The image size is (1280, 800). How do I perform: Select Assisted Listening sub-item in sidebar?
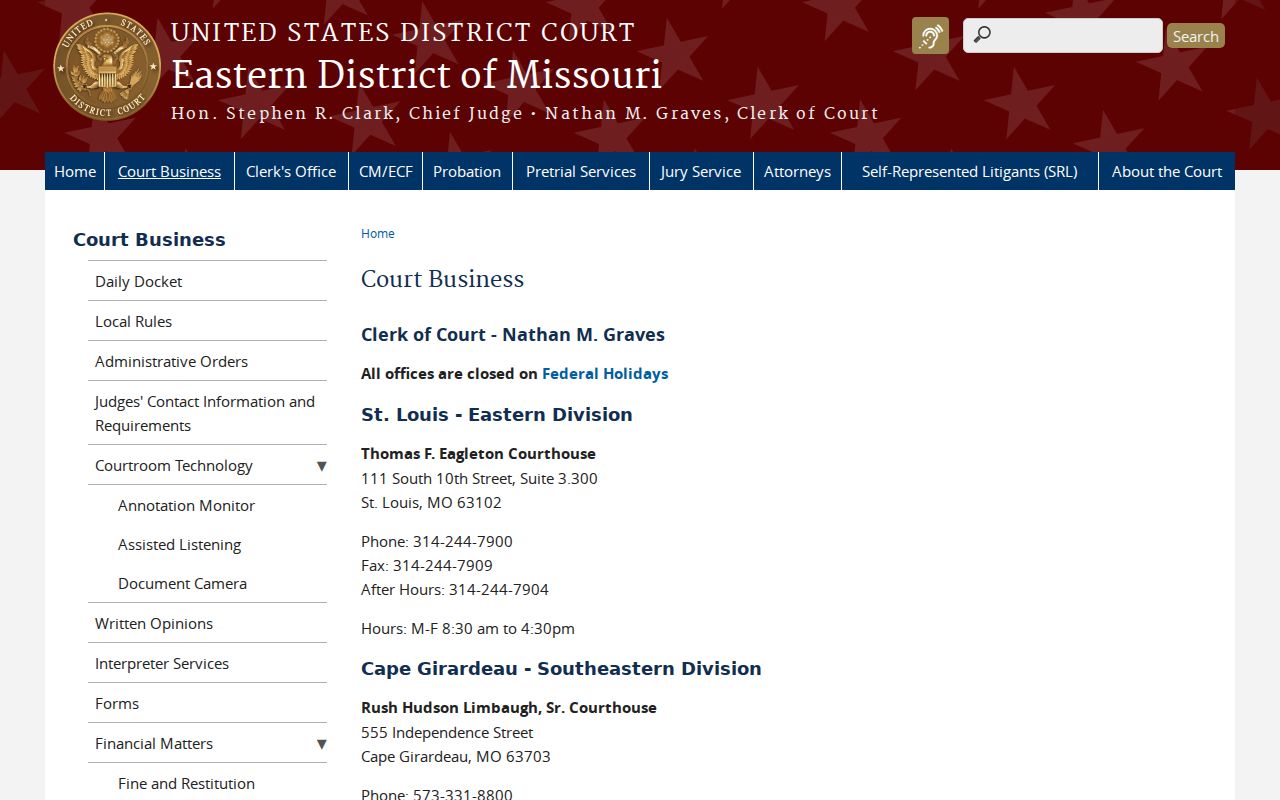[179, 544]
